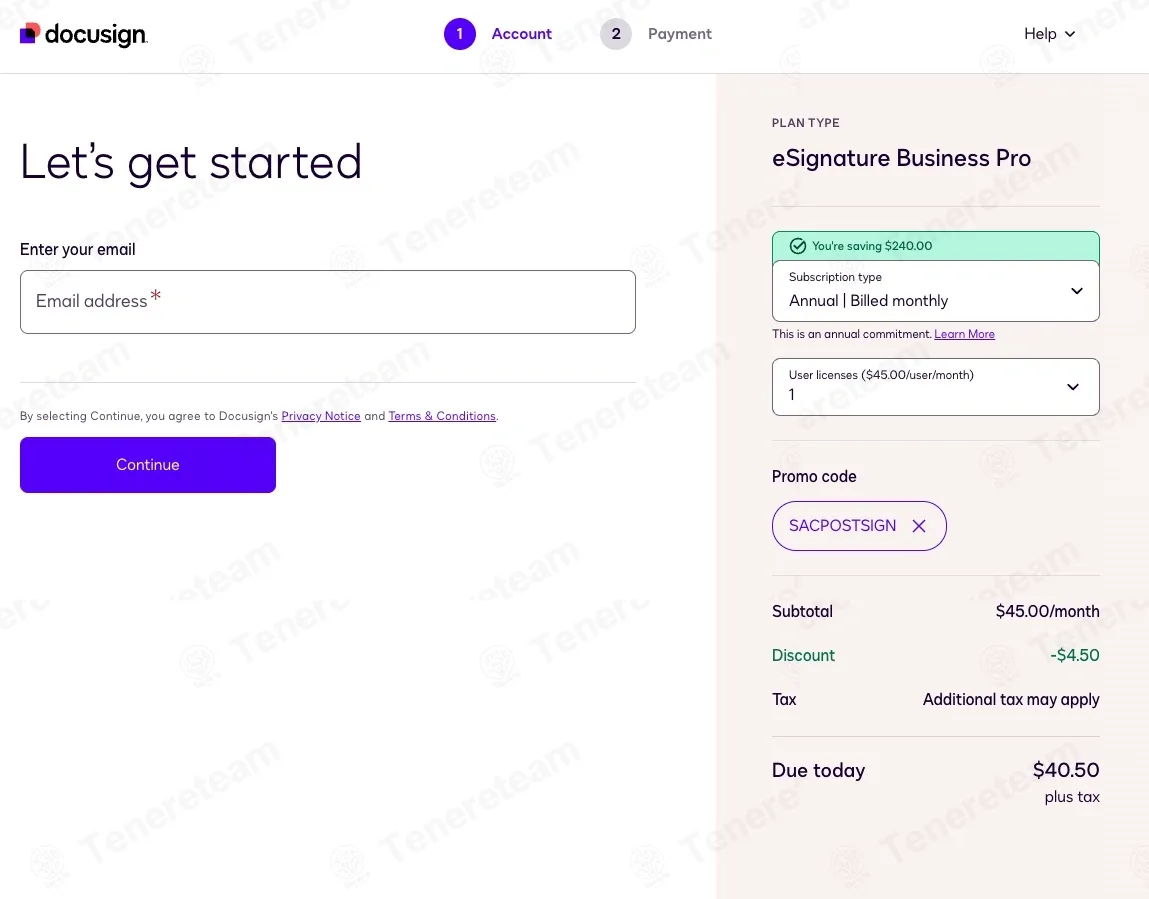Open the Learn More link

point(964,334)
